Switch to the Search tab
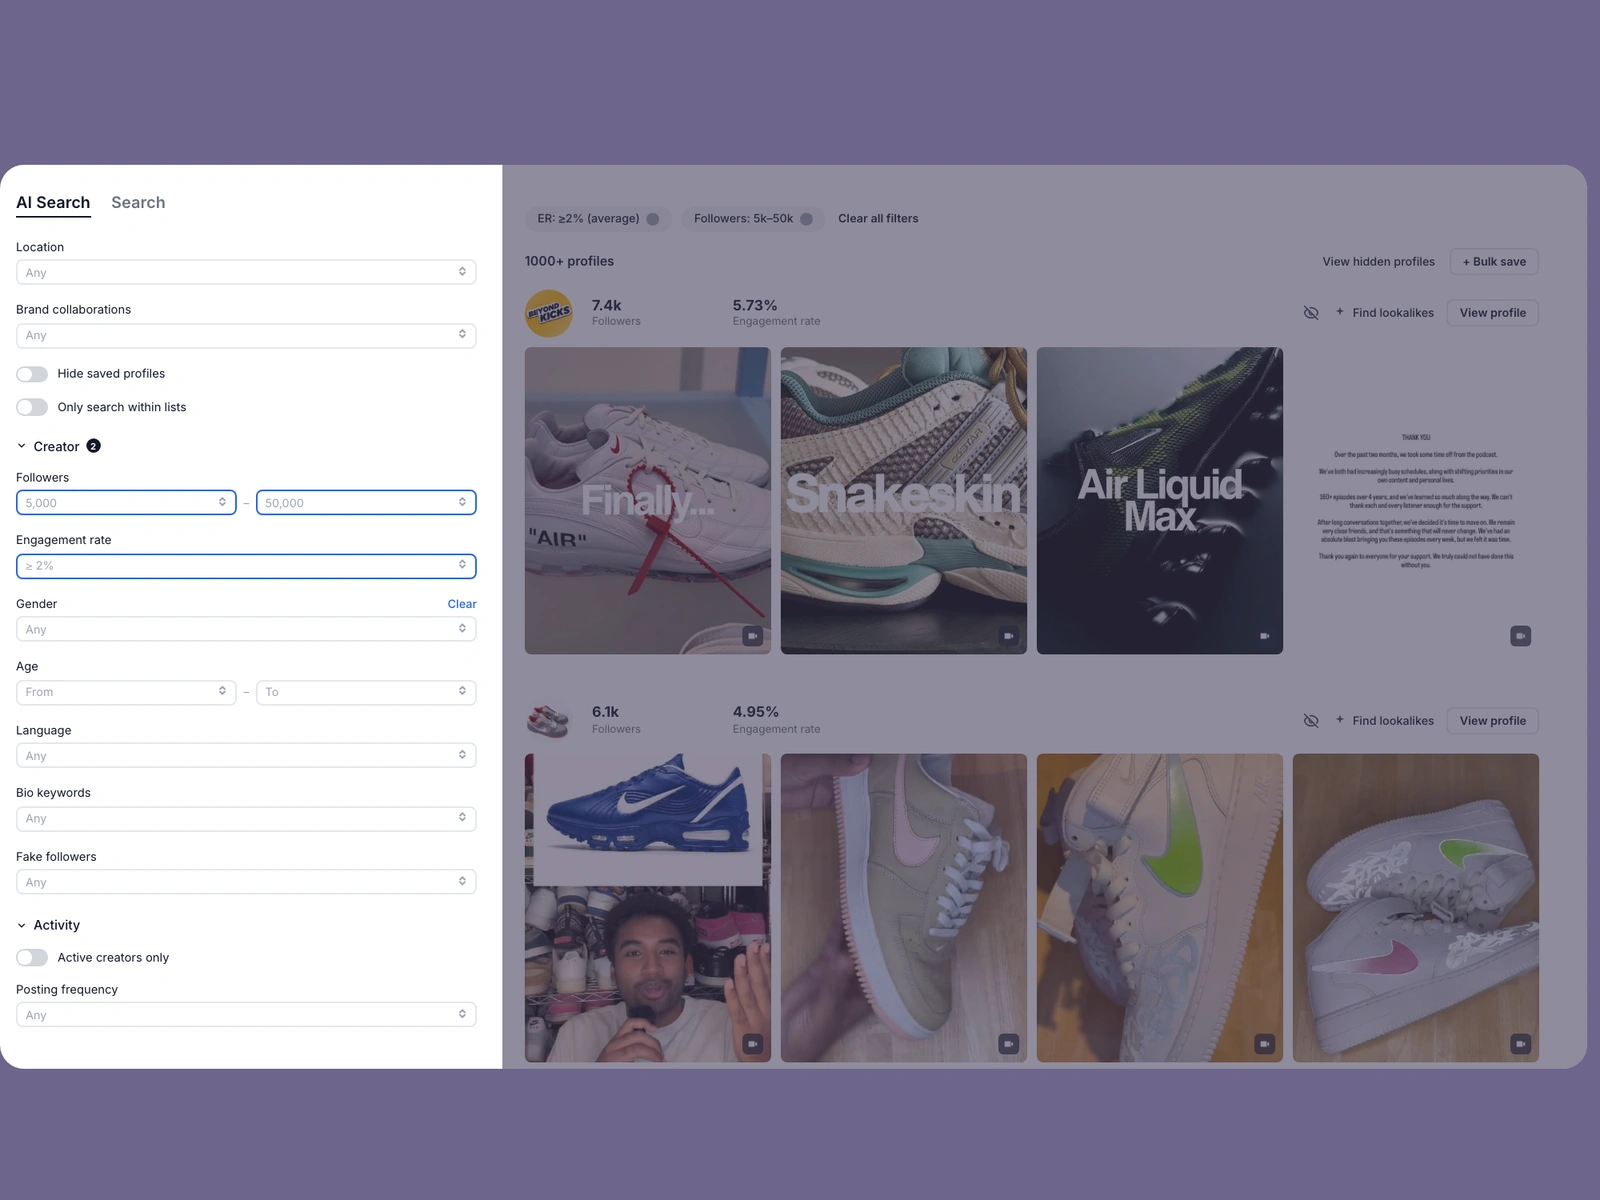Image resolution: width=1600 pixels, height=1200 pixels. click(138, 202)
